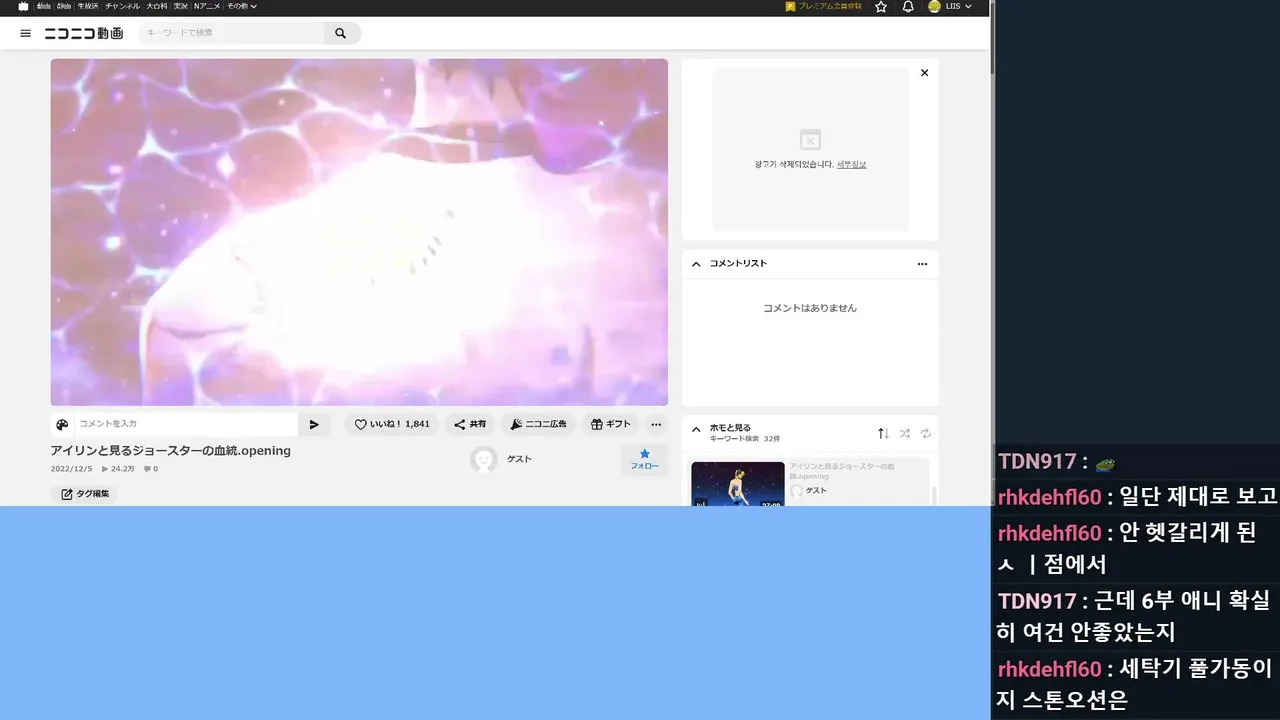Screen dimensions: 1280x720
Task: Click コメントはありません text
Action: [x=810, y=308]
